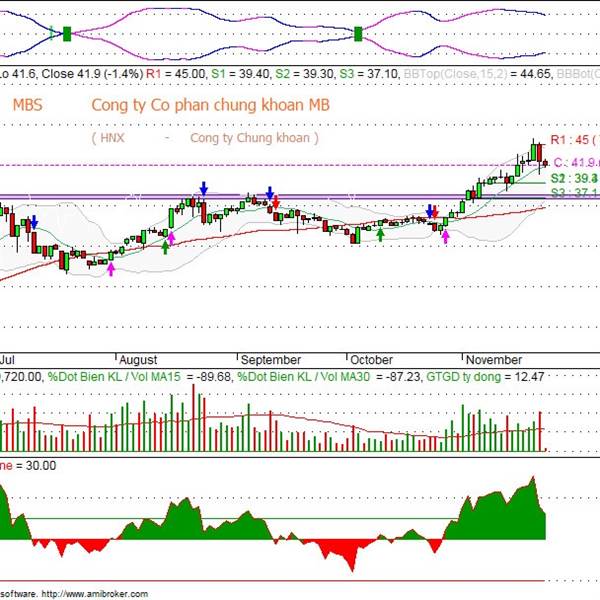Click the 'Jul' month label on the time axis
Image resolution: width=600 pixels, height=600 pixels.
point(7,360)
